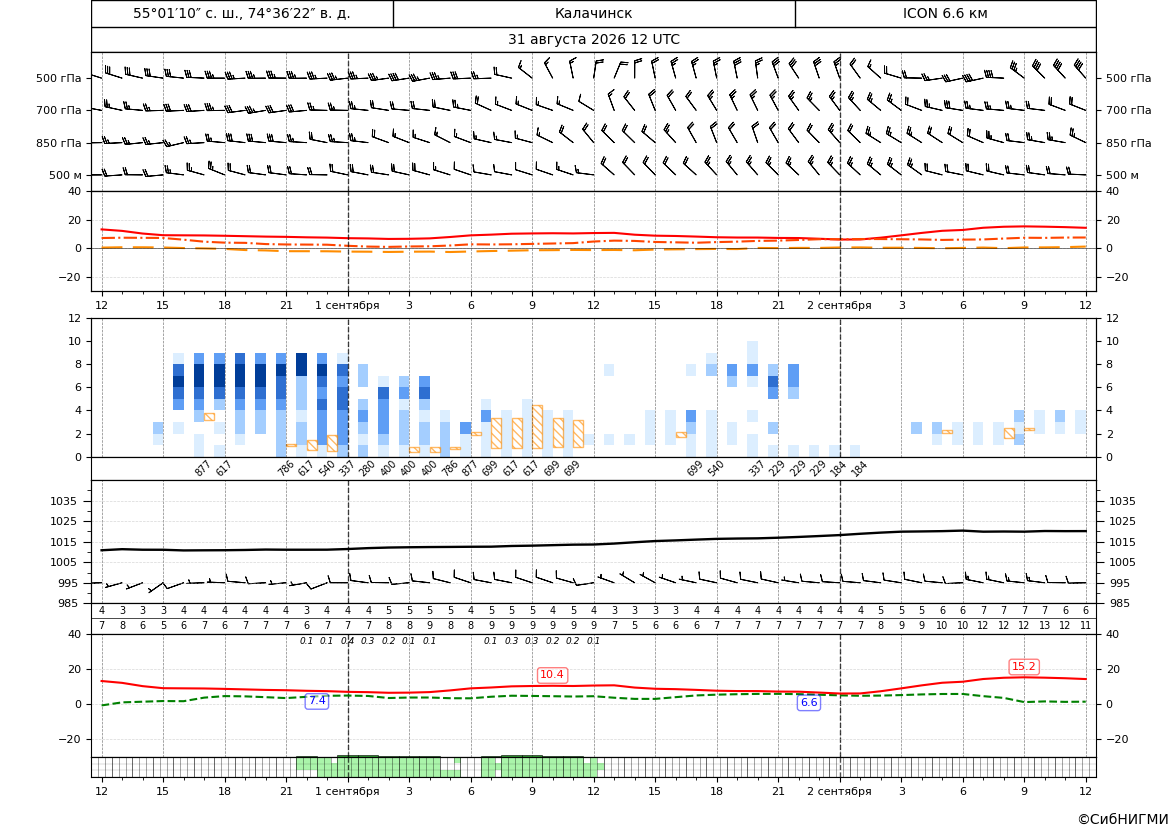Open the ©СибНИГМИ copyright text
The image size is (1169, 827).
point(1123,819)
